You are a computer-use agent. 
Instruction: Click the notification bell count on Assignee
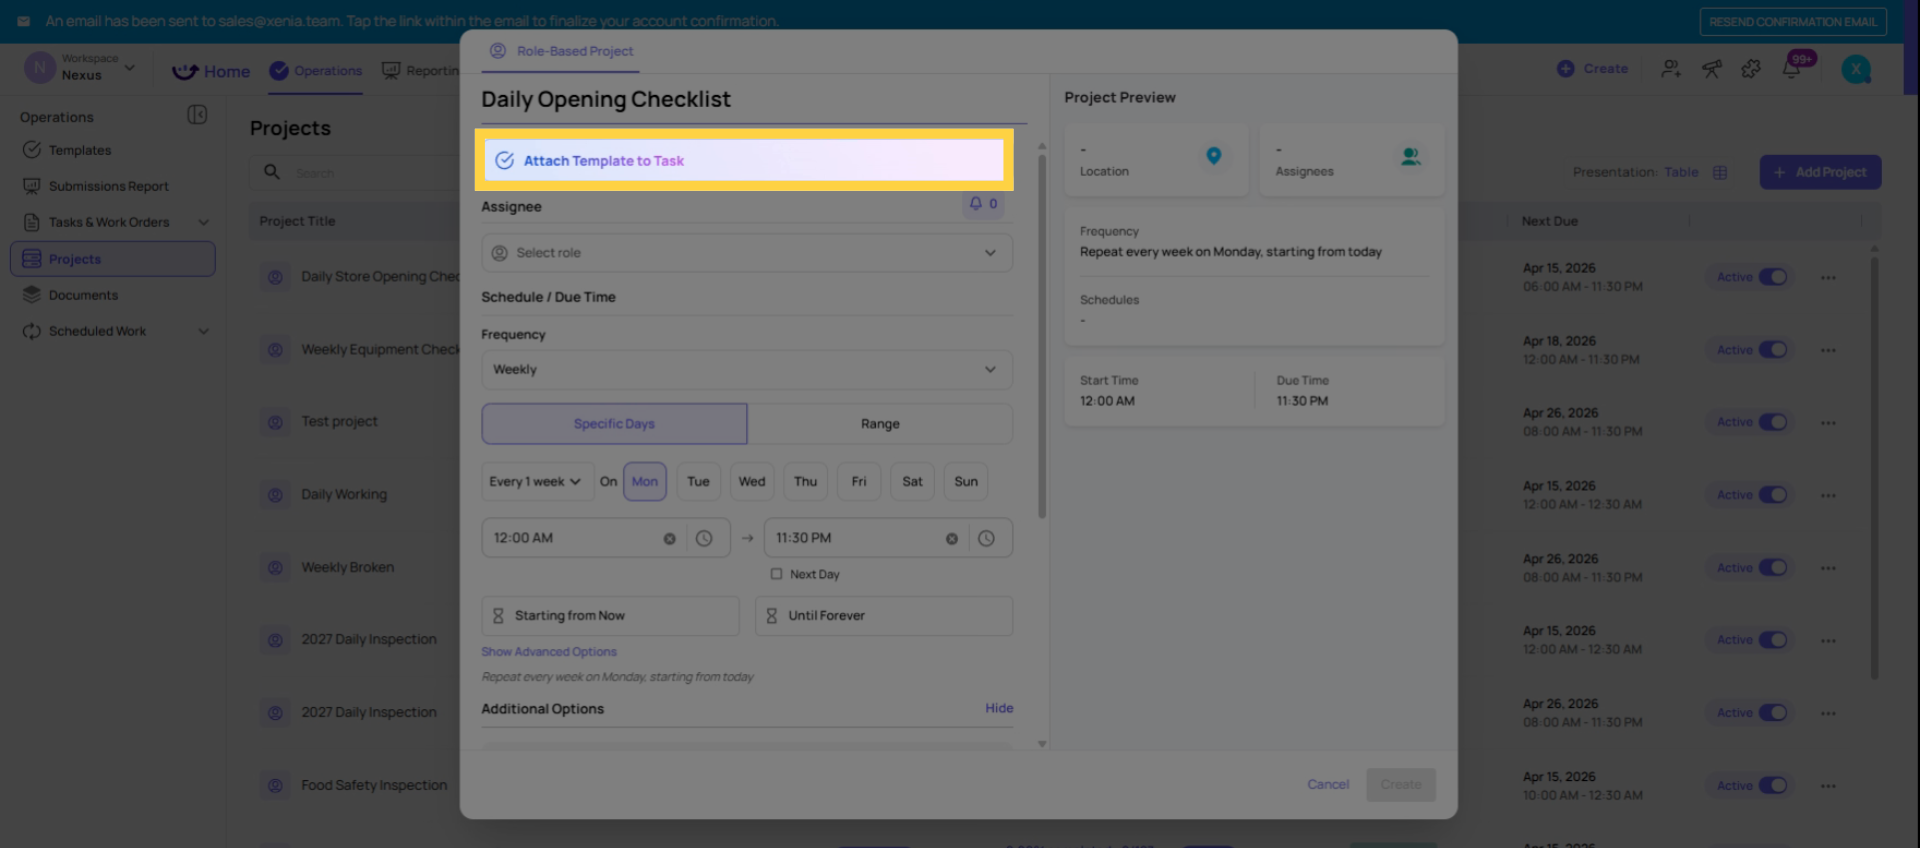[x=983, y=204]
